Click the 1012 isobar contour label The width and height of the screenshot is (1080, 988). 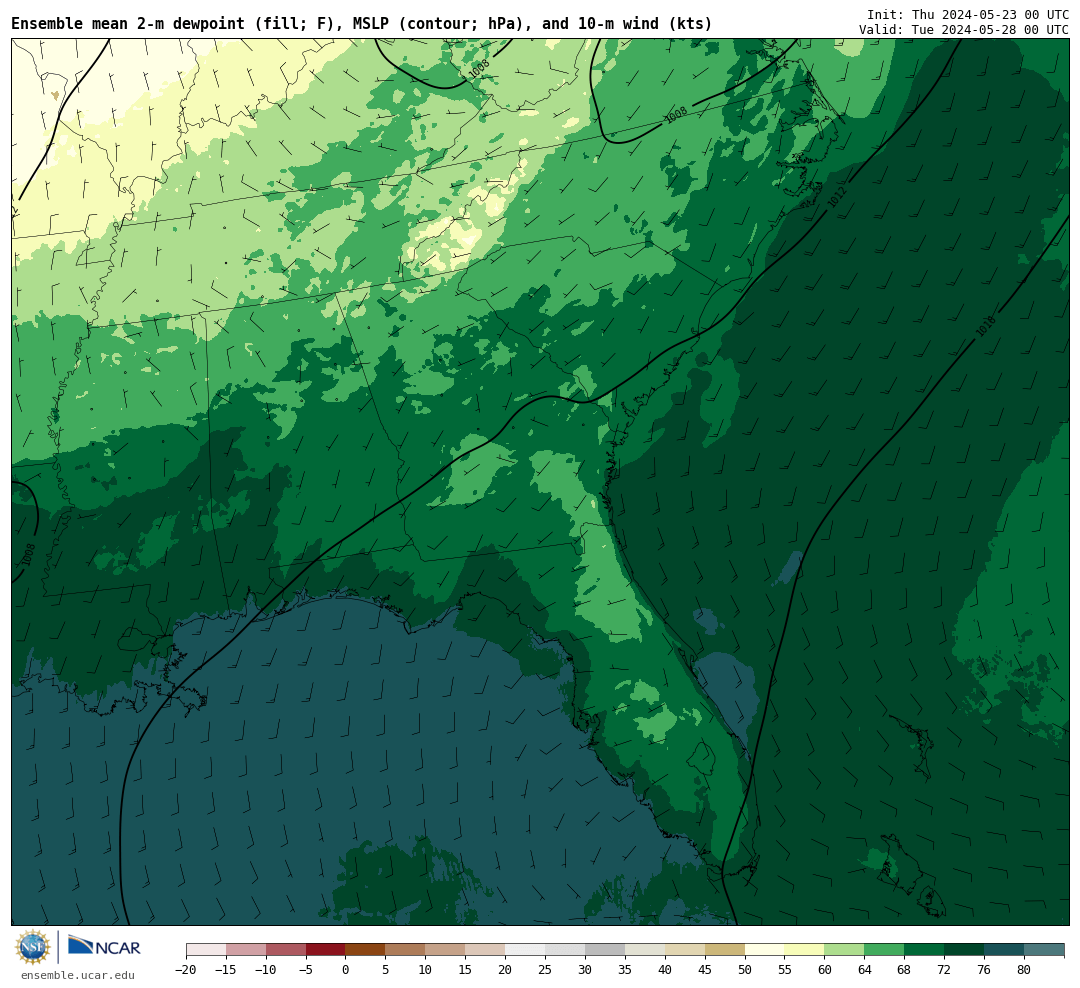tap(836, 197)
